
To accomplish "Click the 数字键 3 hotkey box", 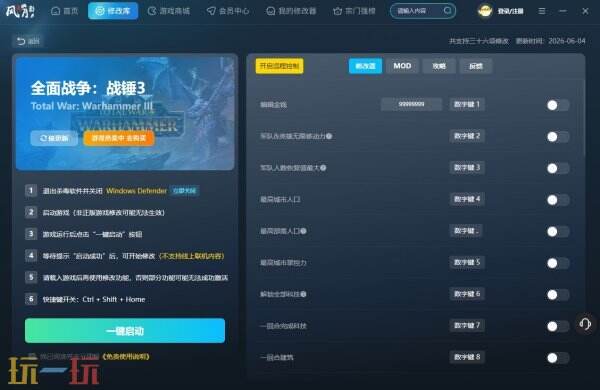I will tap(467, 167).
